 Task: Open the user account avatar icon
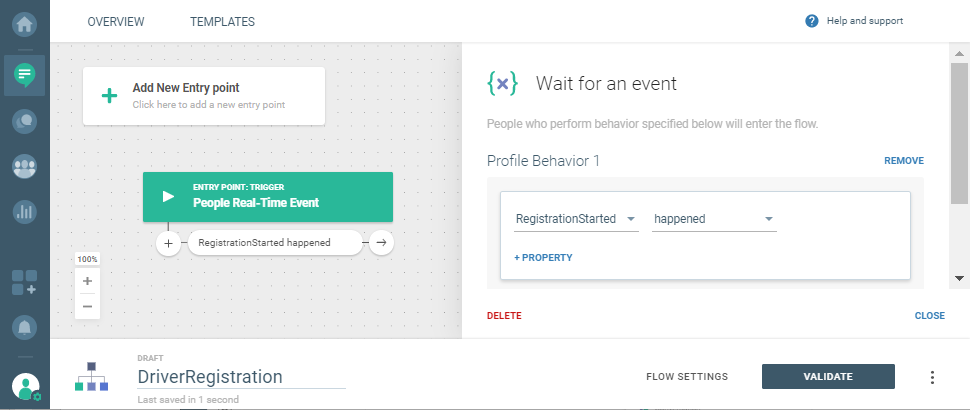(25, 386)
